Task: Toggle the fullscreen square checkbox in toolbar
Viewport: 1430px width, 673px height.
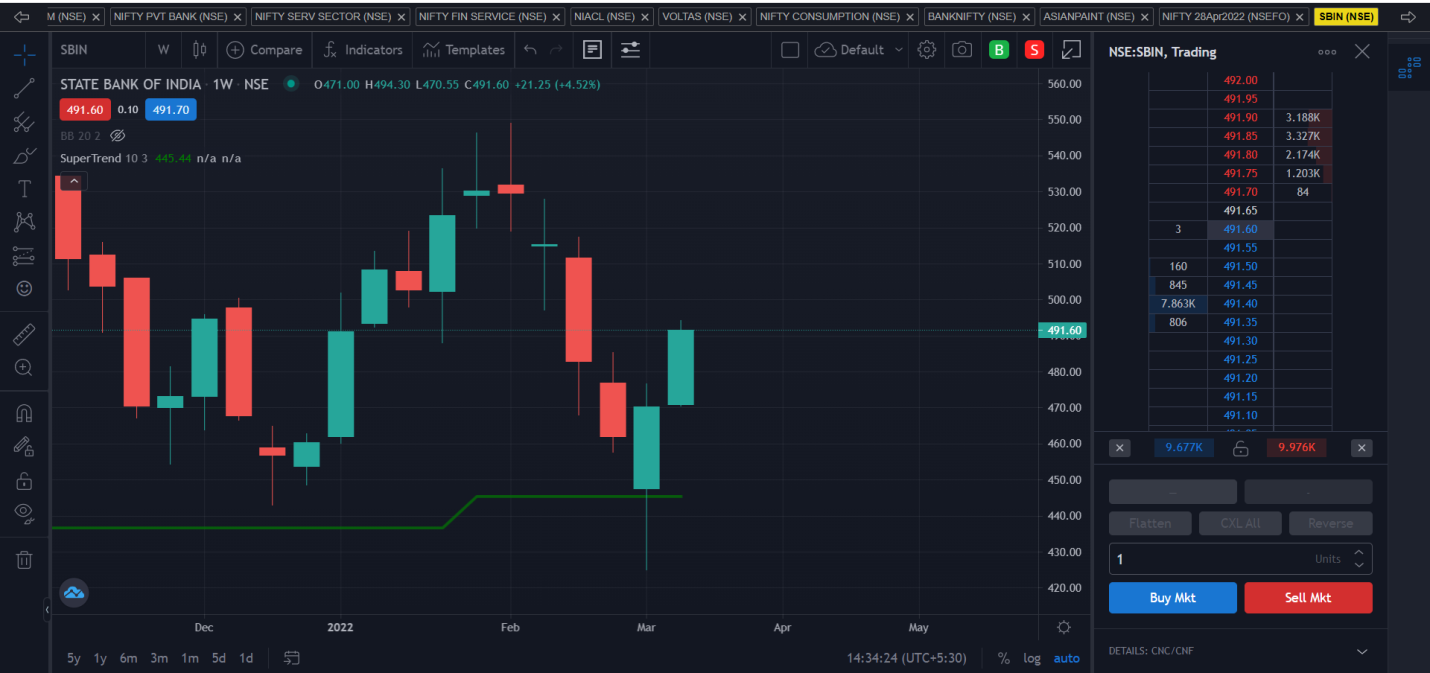Action: [790, 50]
